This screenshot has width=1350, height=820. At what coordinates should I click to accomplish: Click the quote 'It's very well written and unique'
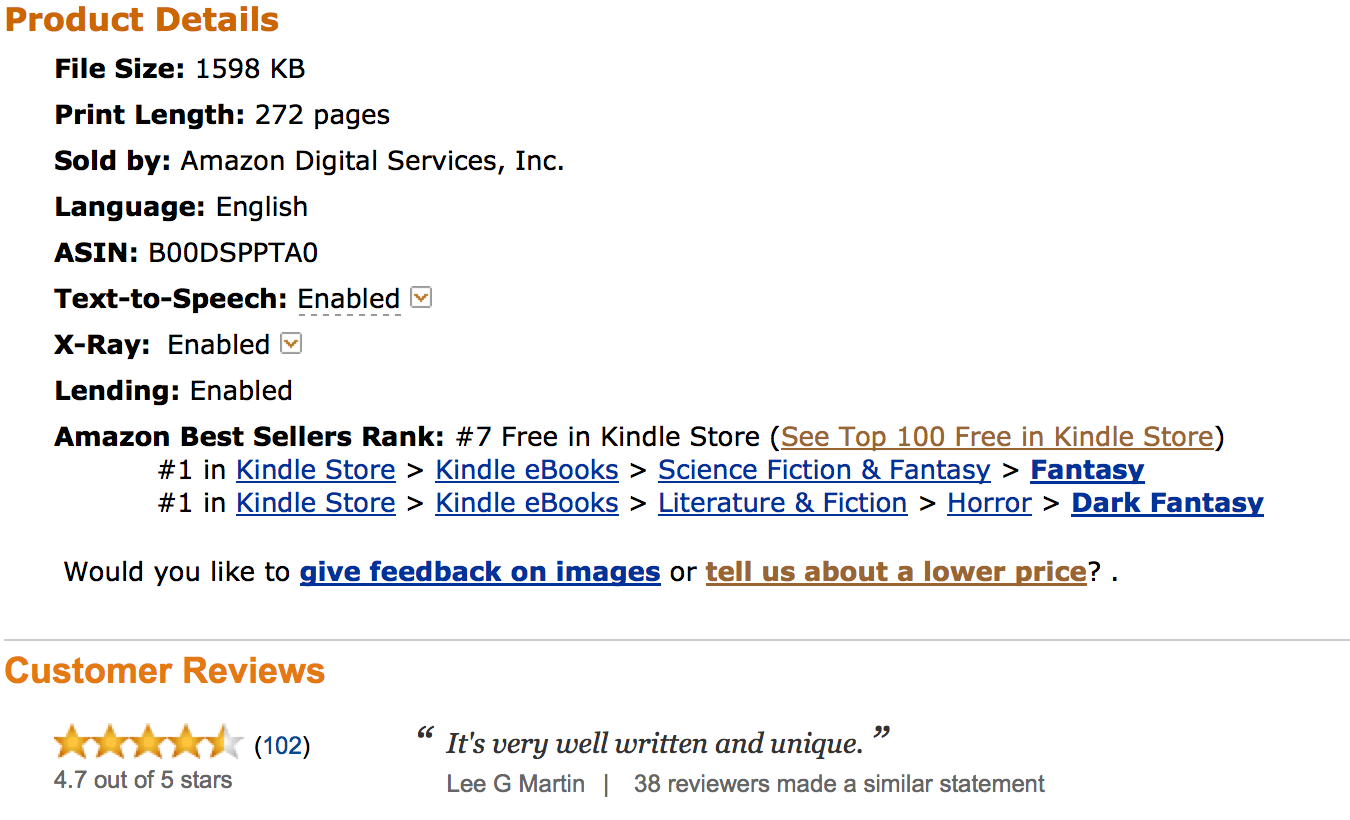click(x=654, y=744)
